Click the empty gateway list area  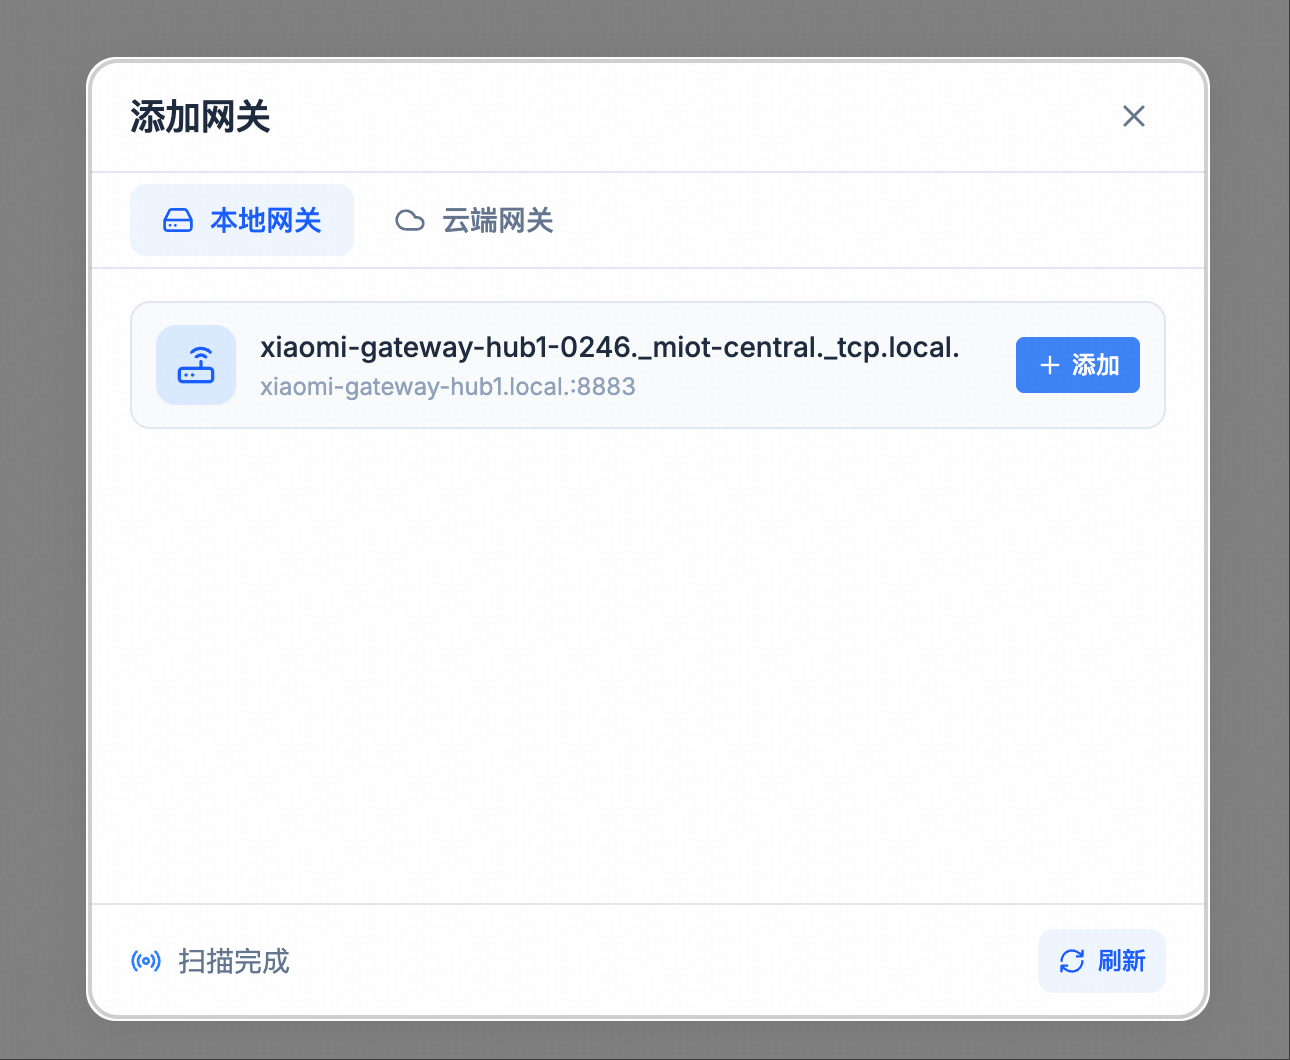click(648, 650)
